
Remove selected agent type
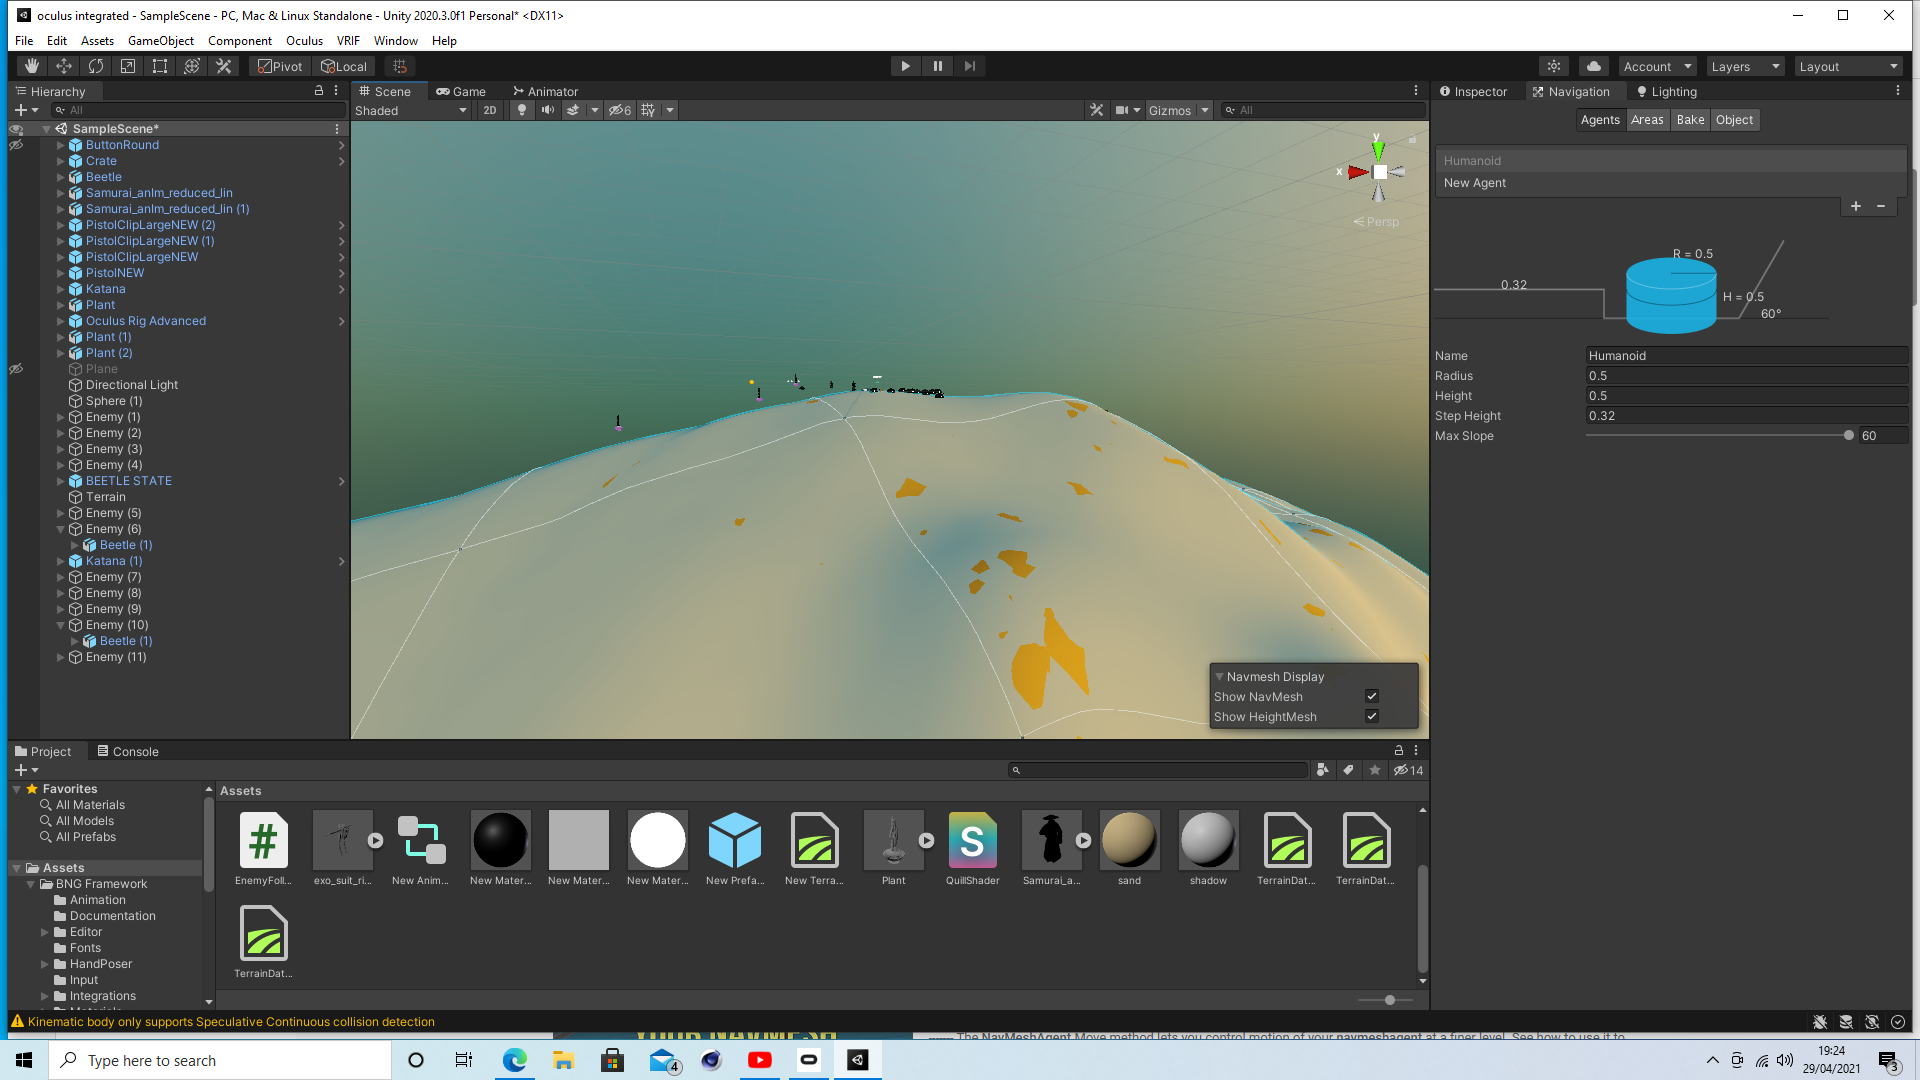1881,206
